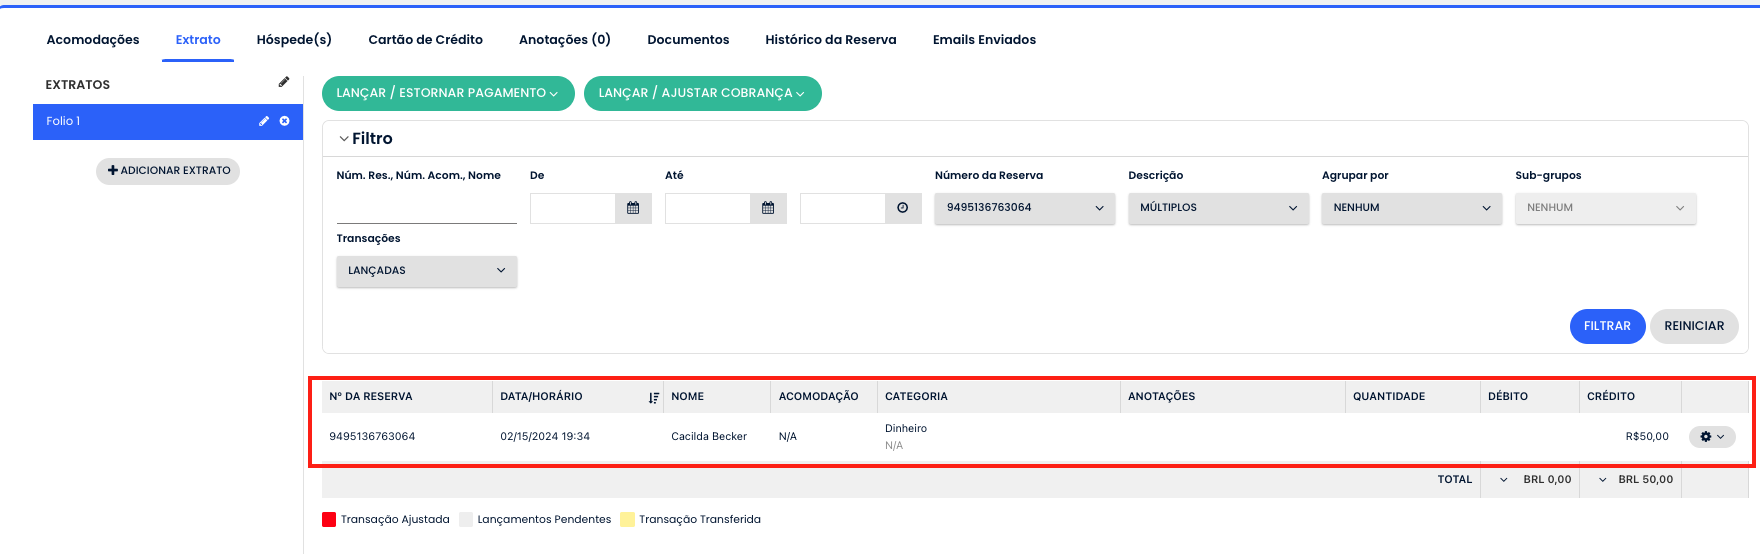Click the clock icon time picker
Screen dimensions: 1760x554
(902, 208)
